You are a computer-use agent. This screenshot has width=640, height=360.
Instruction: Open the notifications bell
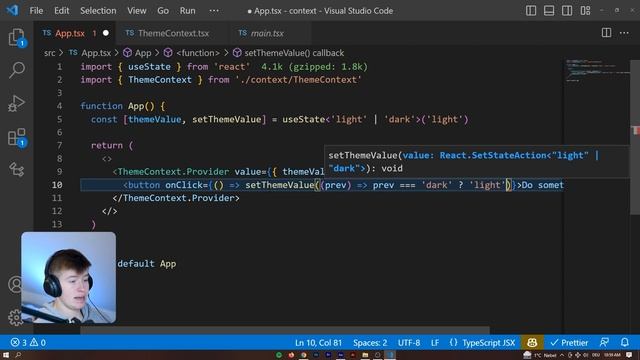pyautogui.click(x=624, y=342)
